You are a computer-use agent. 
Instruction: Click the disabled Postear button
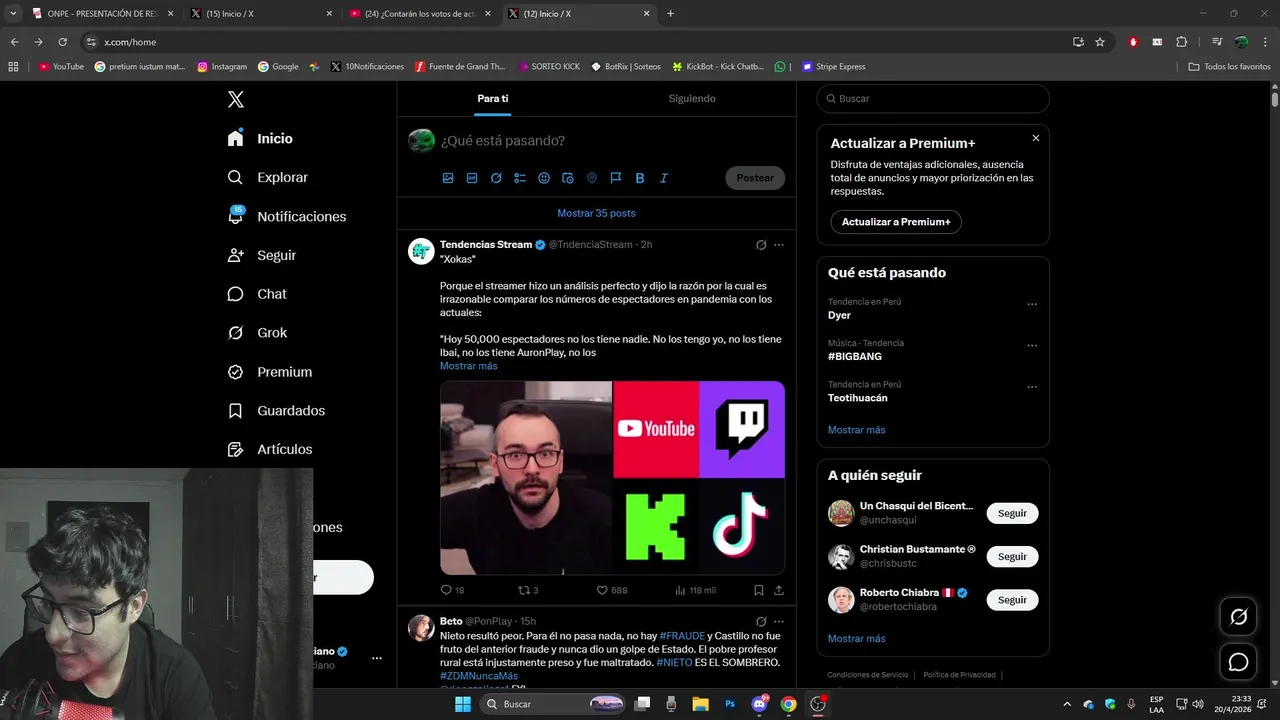coord(755,178)
